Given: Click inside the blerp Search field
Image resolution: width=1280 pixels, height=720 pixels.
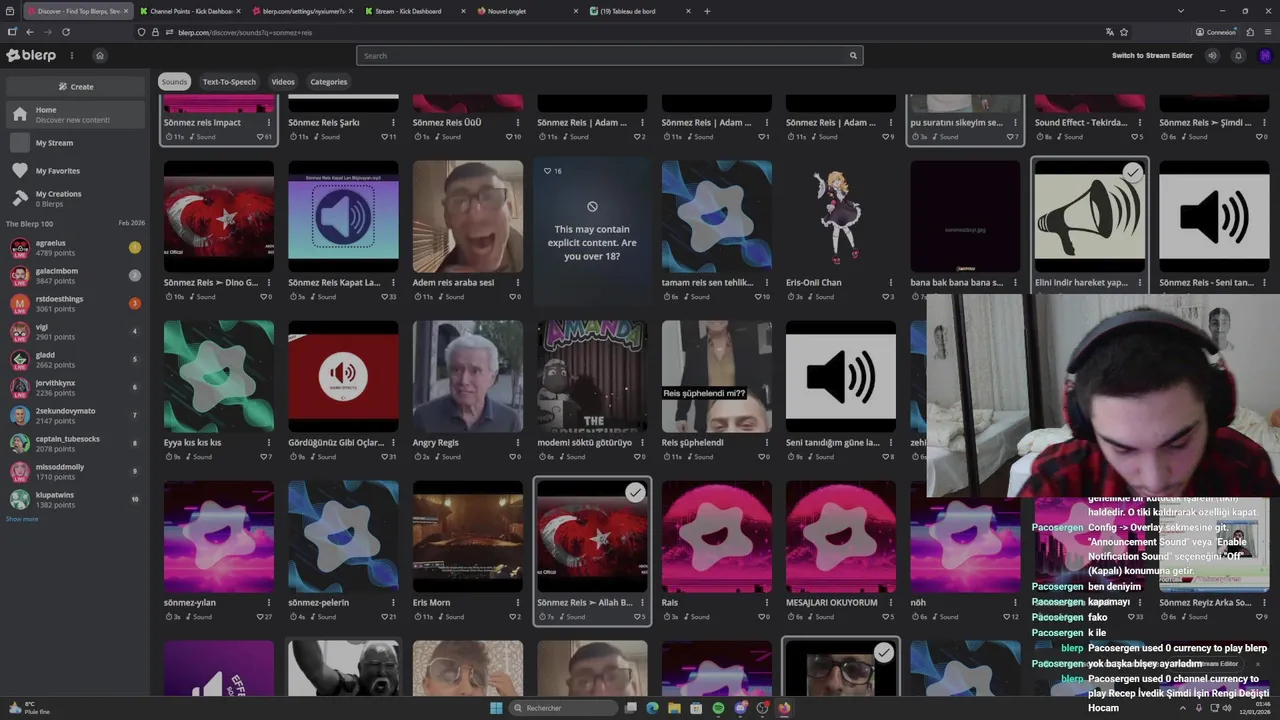Looking at the screenshot, I should (x=608, y=56).
